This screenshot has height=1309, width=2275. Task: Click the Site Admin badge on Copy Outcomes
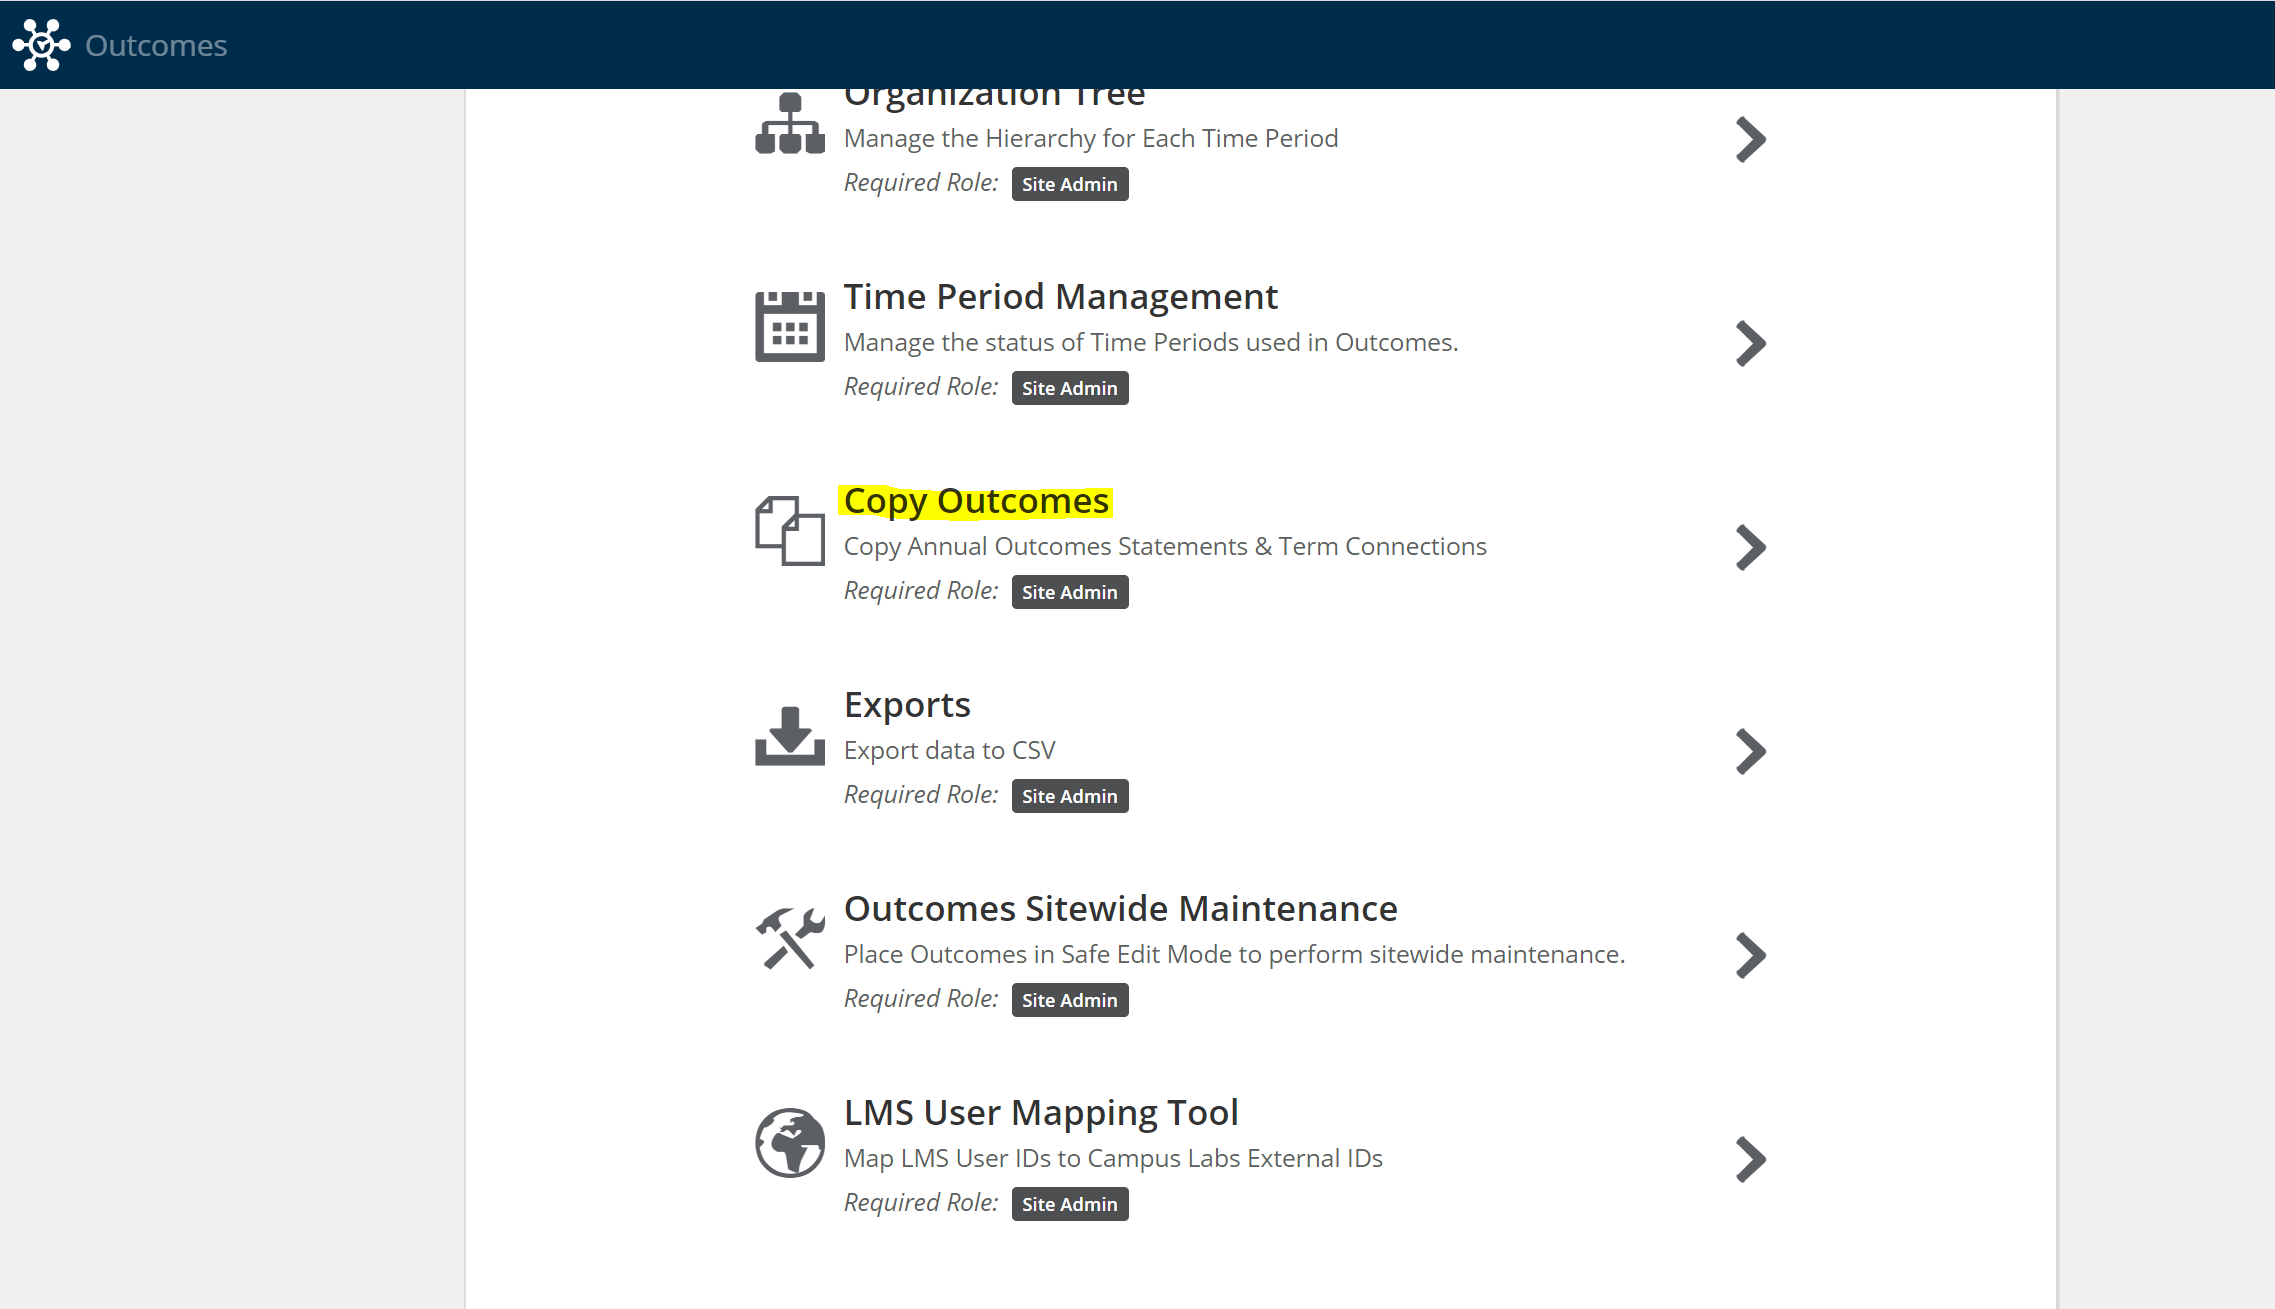click(1070, 590)
